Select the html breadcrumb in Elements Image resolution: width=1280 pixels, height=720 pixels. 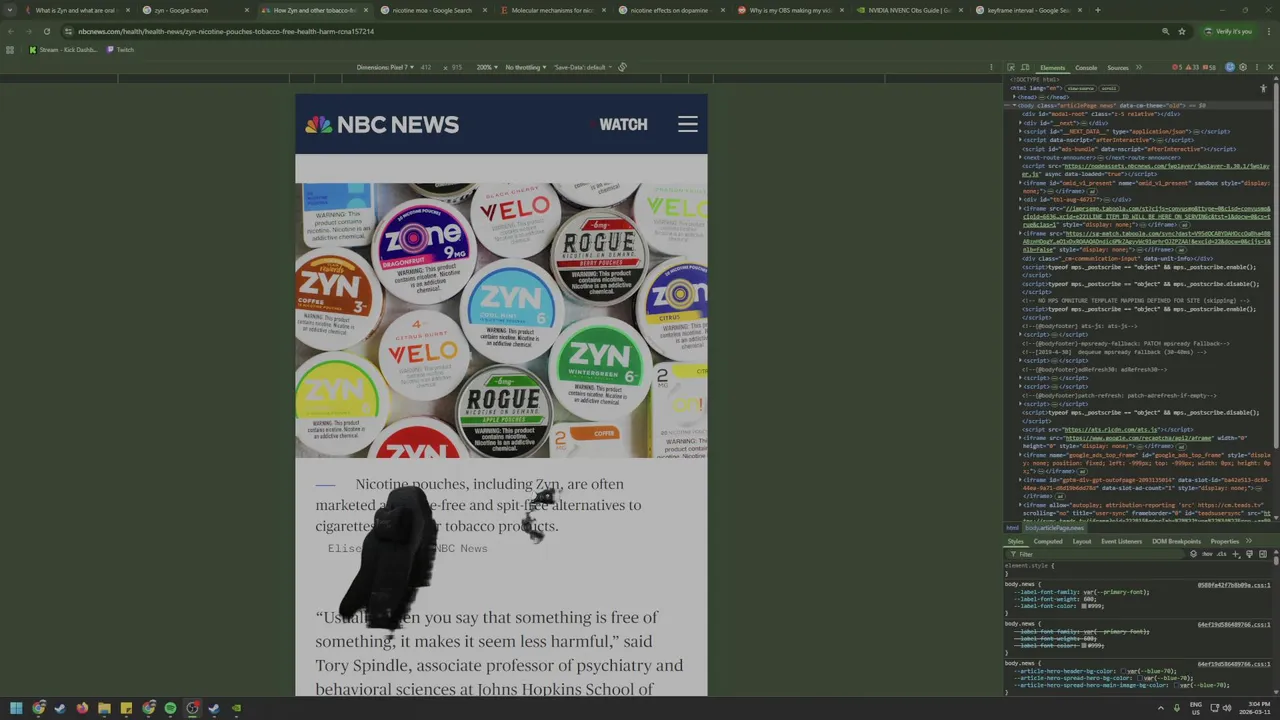1012,528
